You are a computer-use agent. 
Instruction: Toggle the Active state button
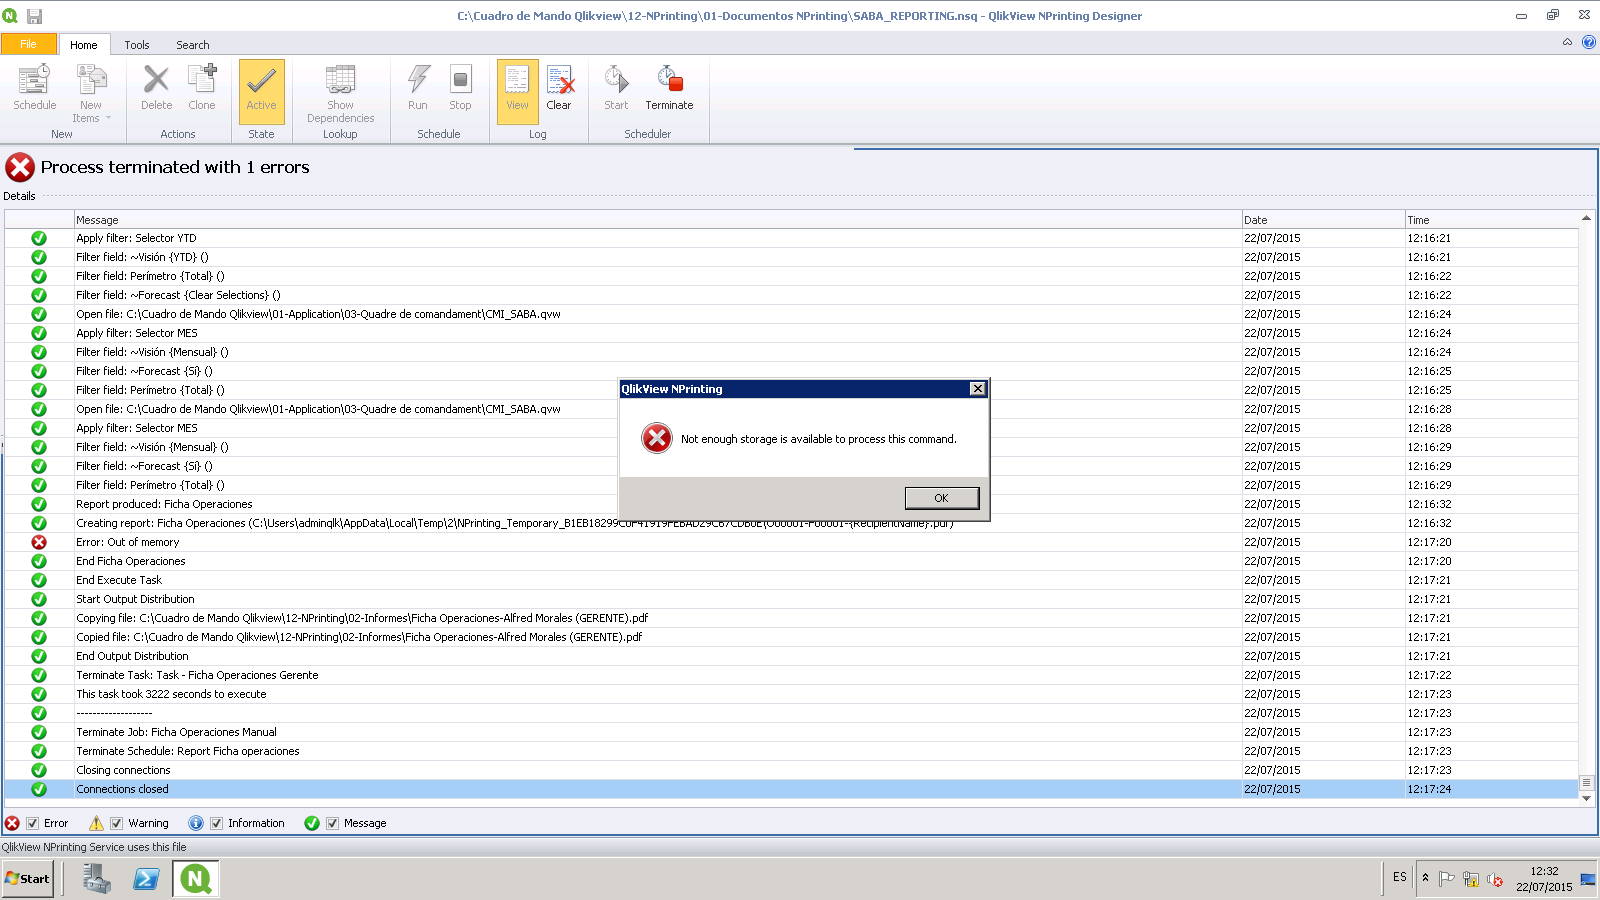click(261, 91)
